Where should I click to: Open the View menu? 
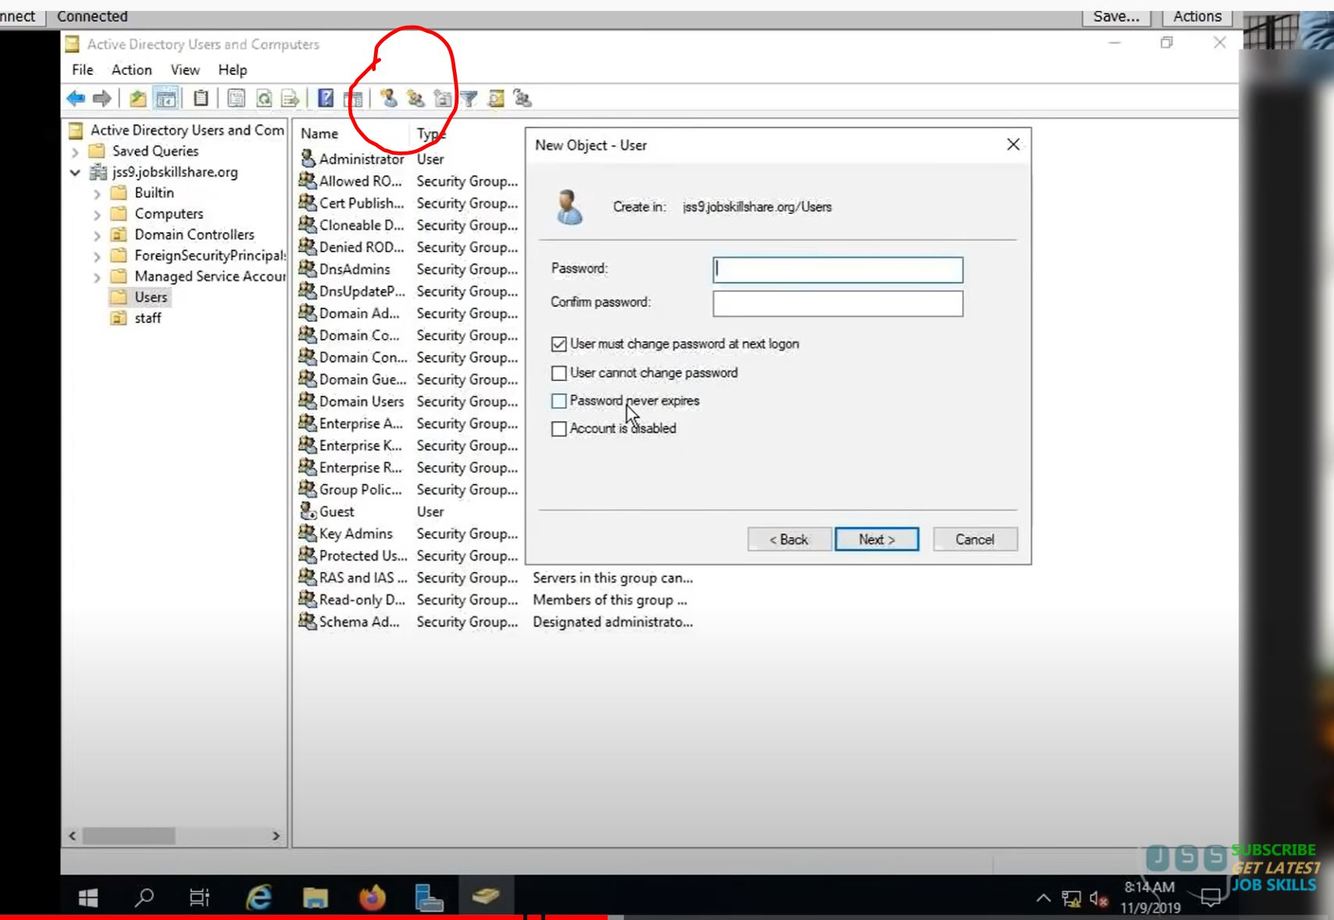185,70
